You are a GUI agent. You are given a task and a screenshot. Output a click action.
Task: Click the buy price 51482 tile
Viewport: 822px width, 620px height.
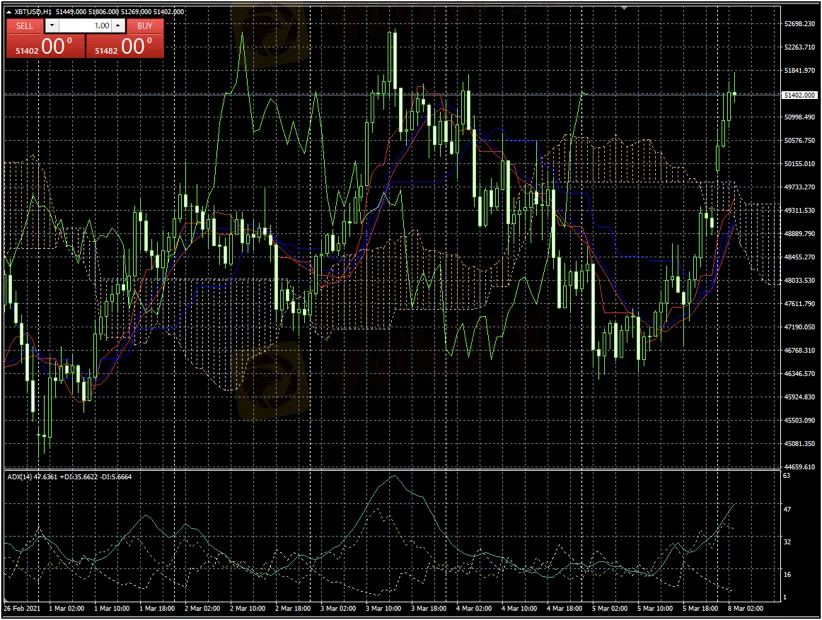(123, 47)
